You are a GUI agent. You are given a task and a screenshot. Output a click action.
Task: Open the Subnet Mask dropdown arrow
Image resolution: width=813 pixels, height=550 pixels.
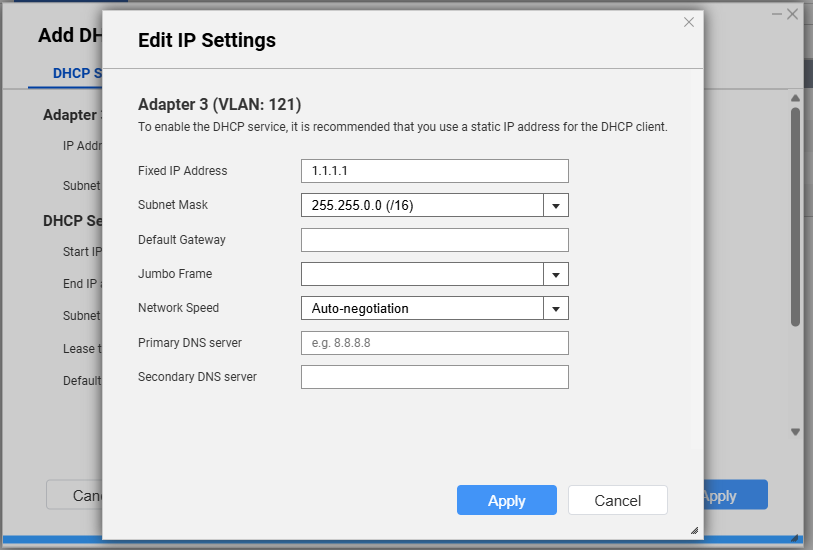pos(556,206)
